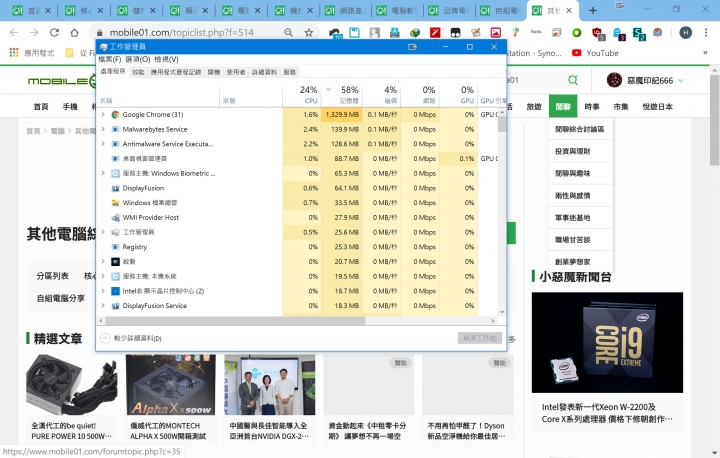Image resolution: width=720 pixels, height=458 pixels.
Task: Click the Windows 檔案總管 folder icon
Action: 115,203
